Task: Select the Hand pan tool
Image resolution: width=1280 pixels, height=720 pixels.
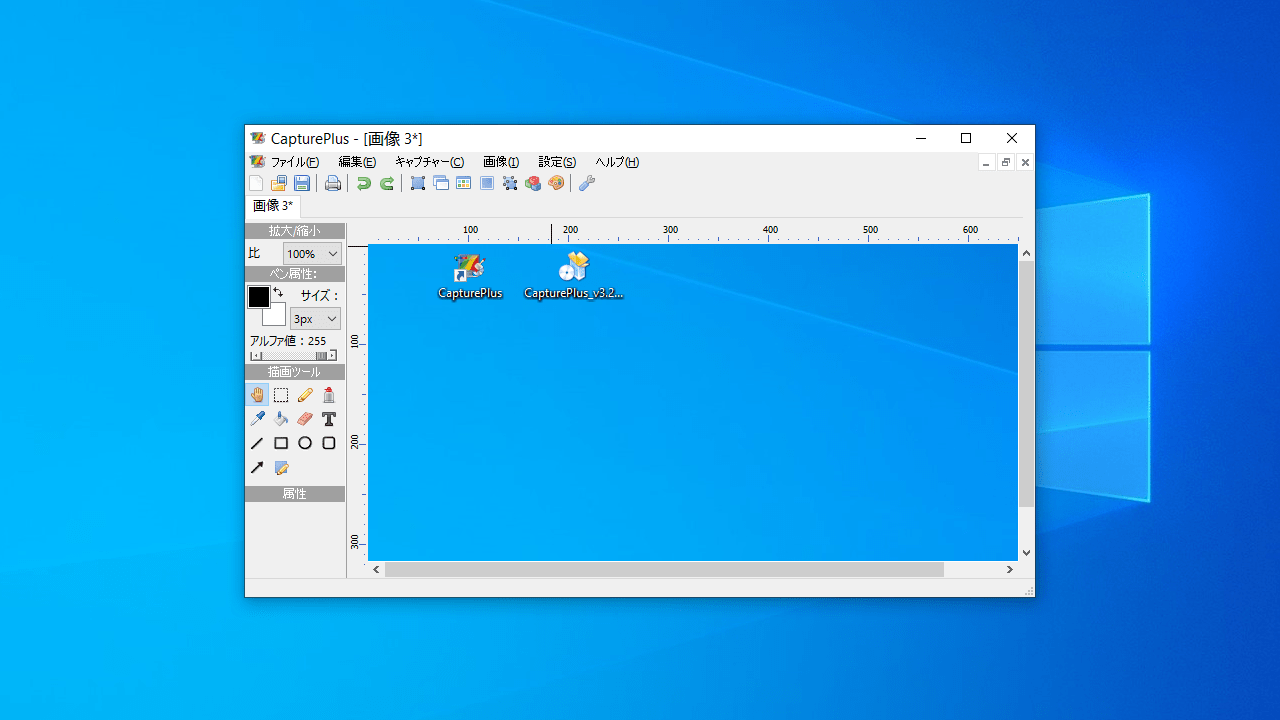Action: tap(257, 395)
